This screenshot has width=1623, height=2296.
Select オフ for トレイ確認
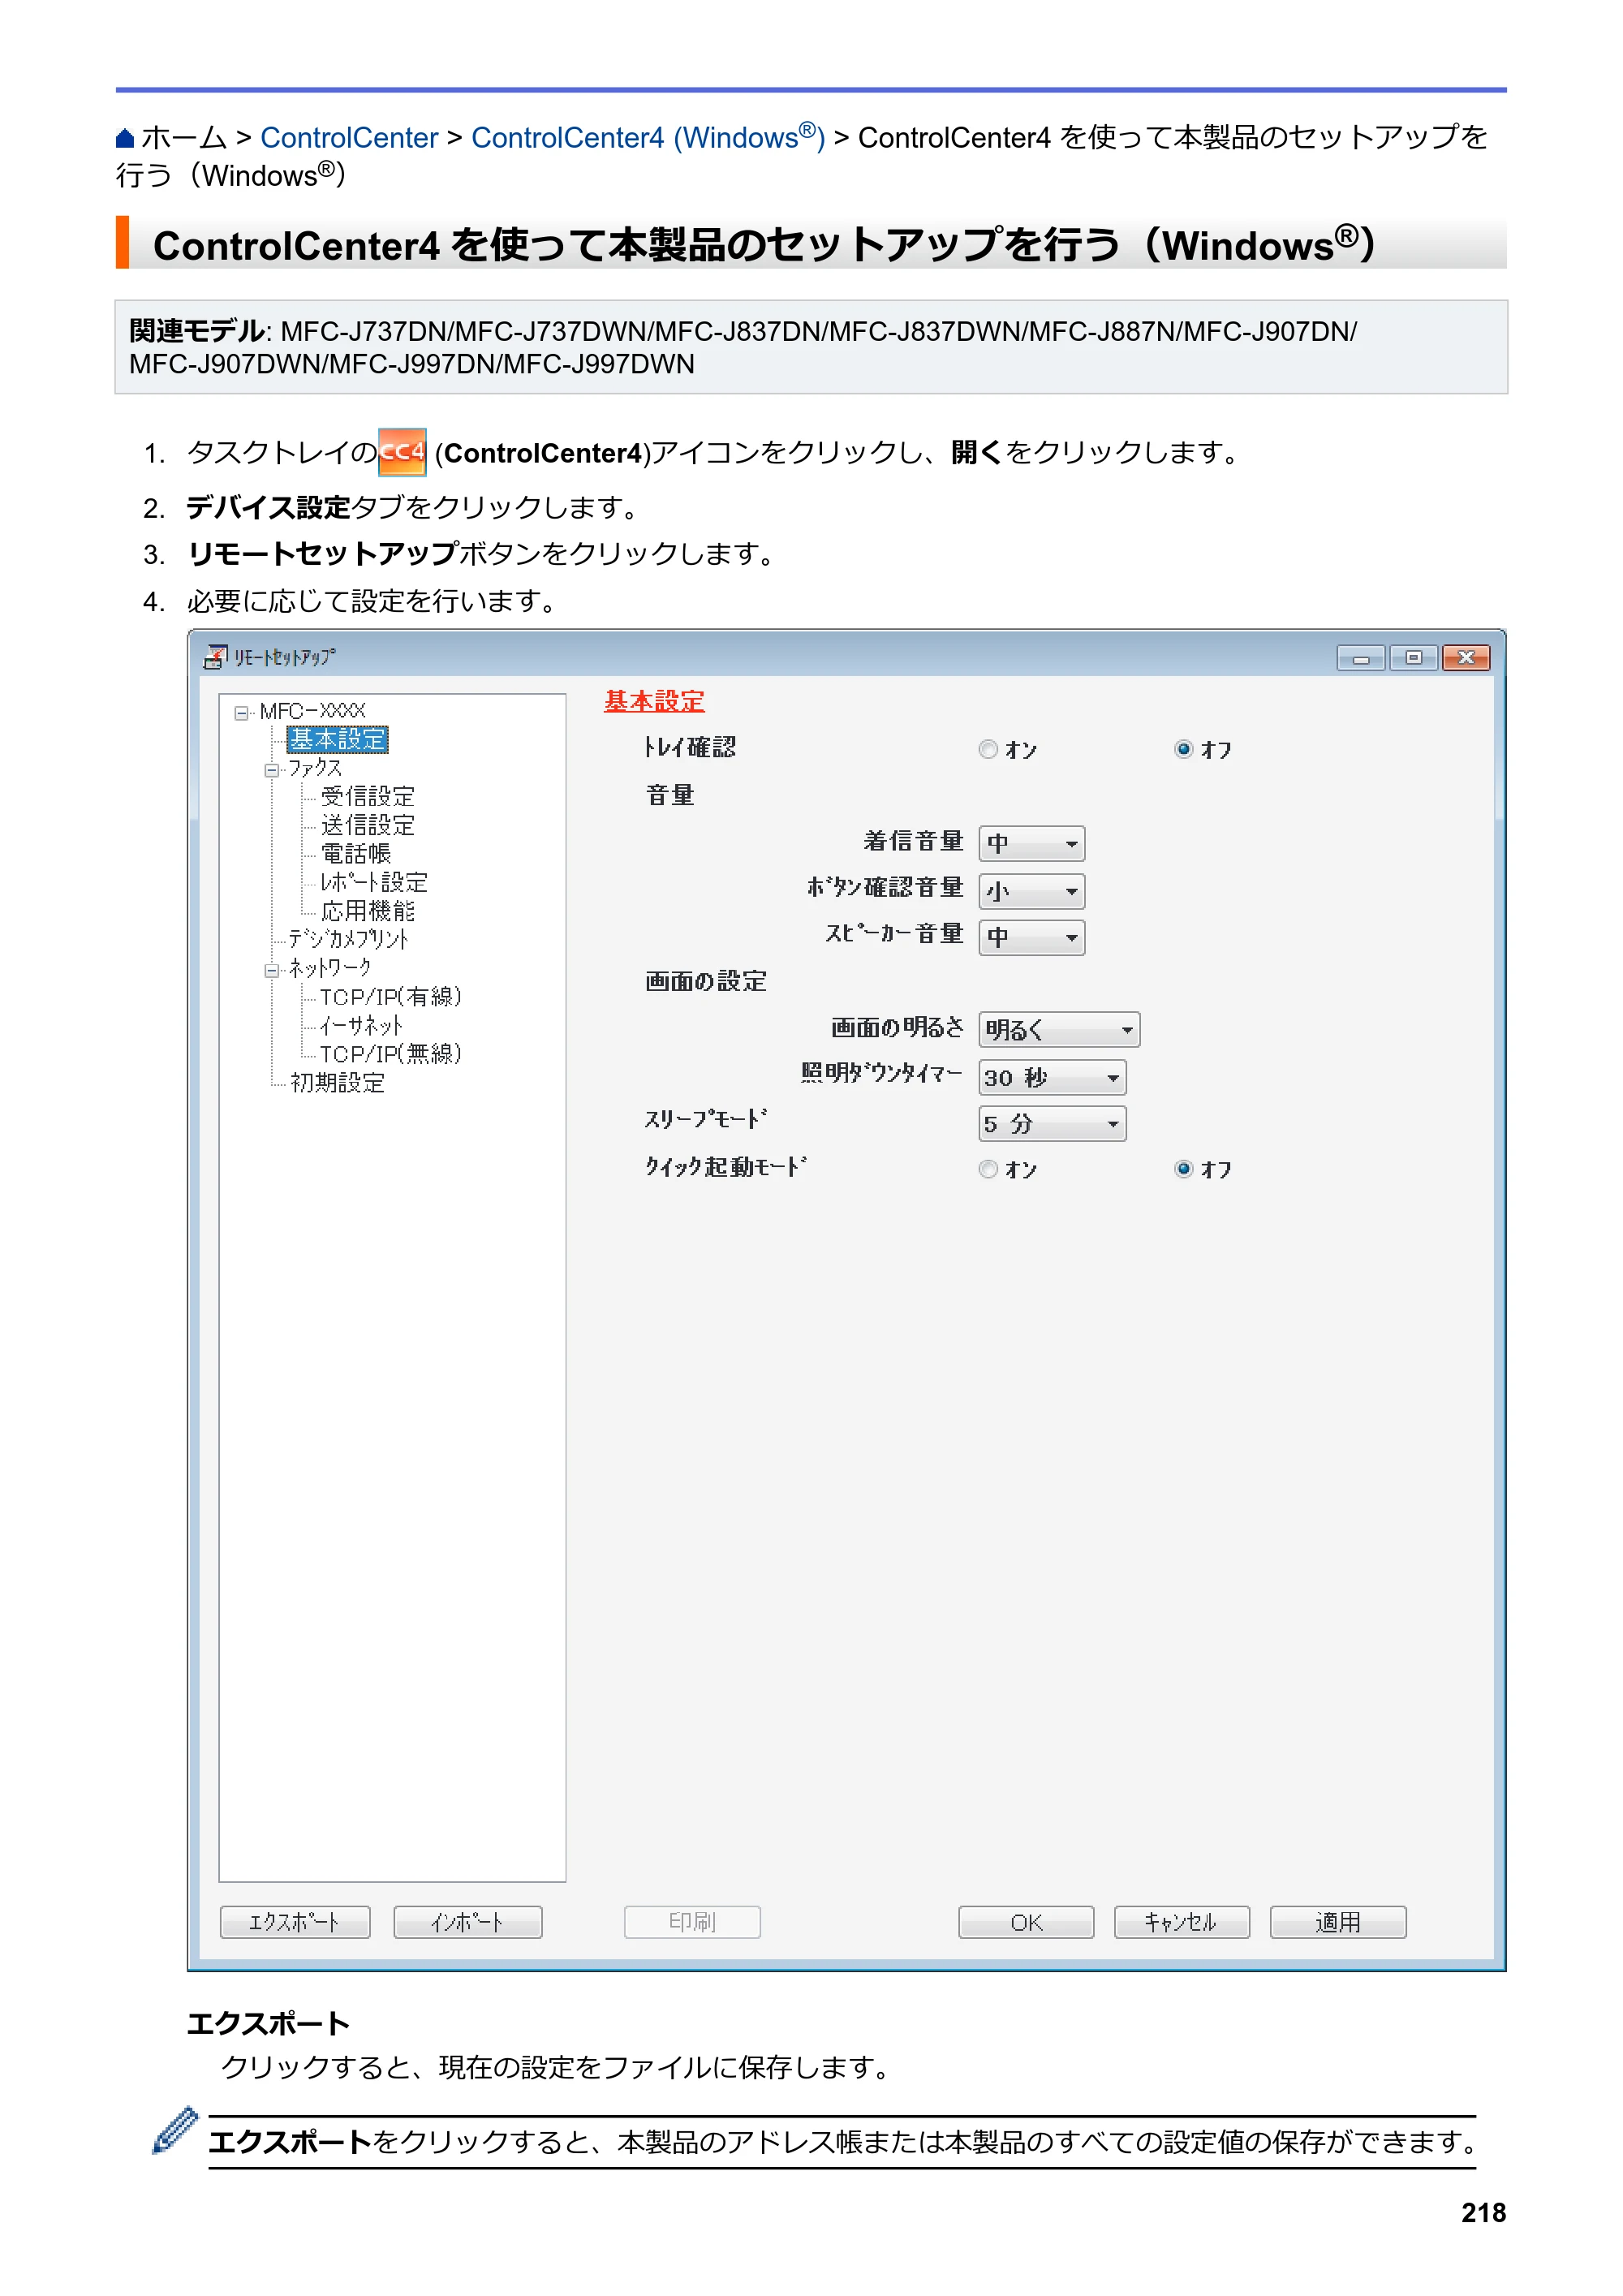(1184, 749)
